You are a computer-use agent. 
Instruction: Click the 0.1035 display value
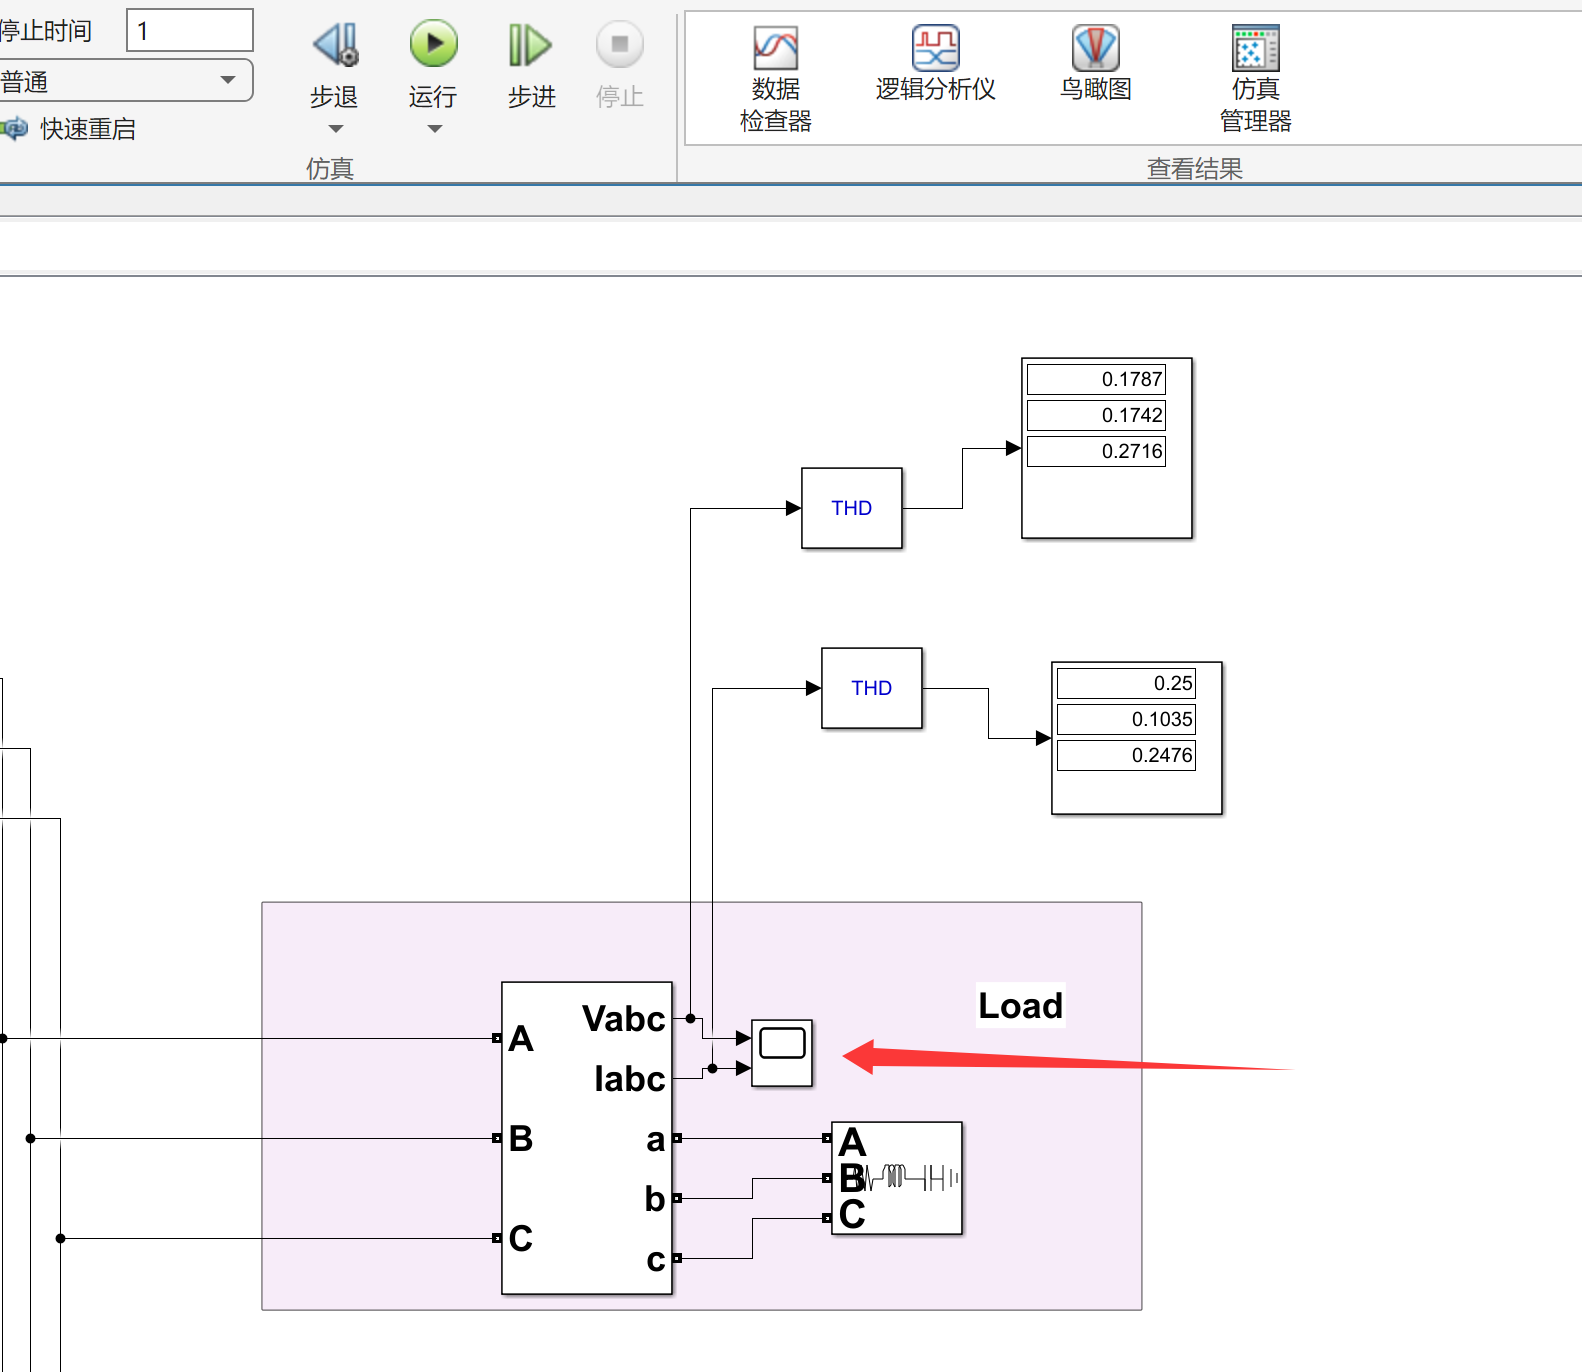tap(1126, 719)
